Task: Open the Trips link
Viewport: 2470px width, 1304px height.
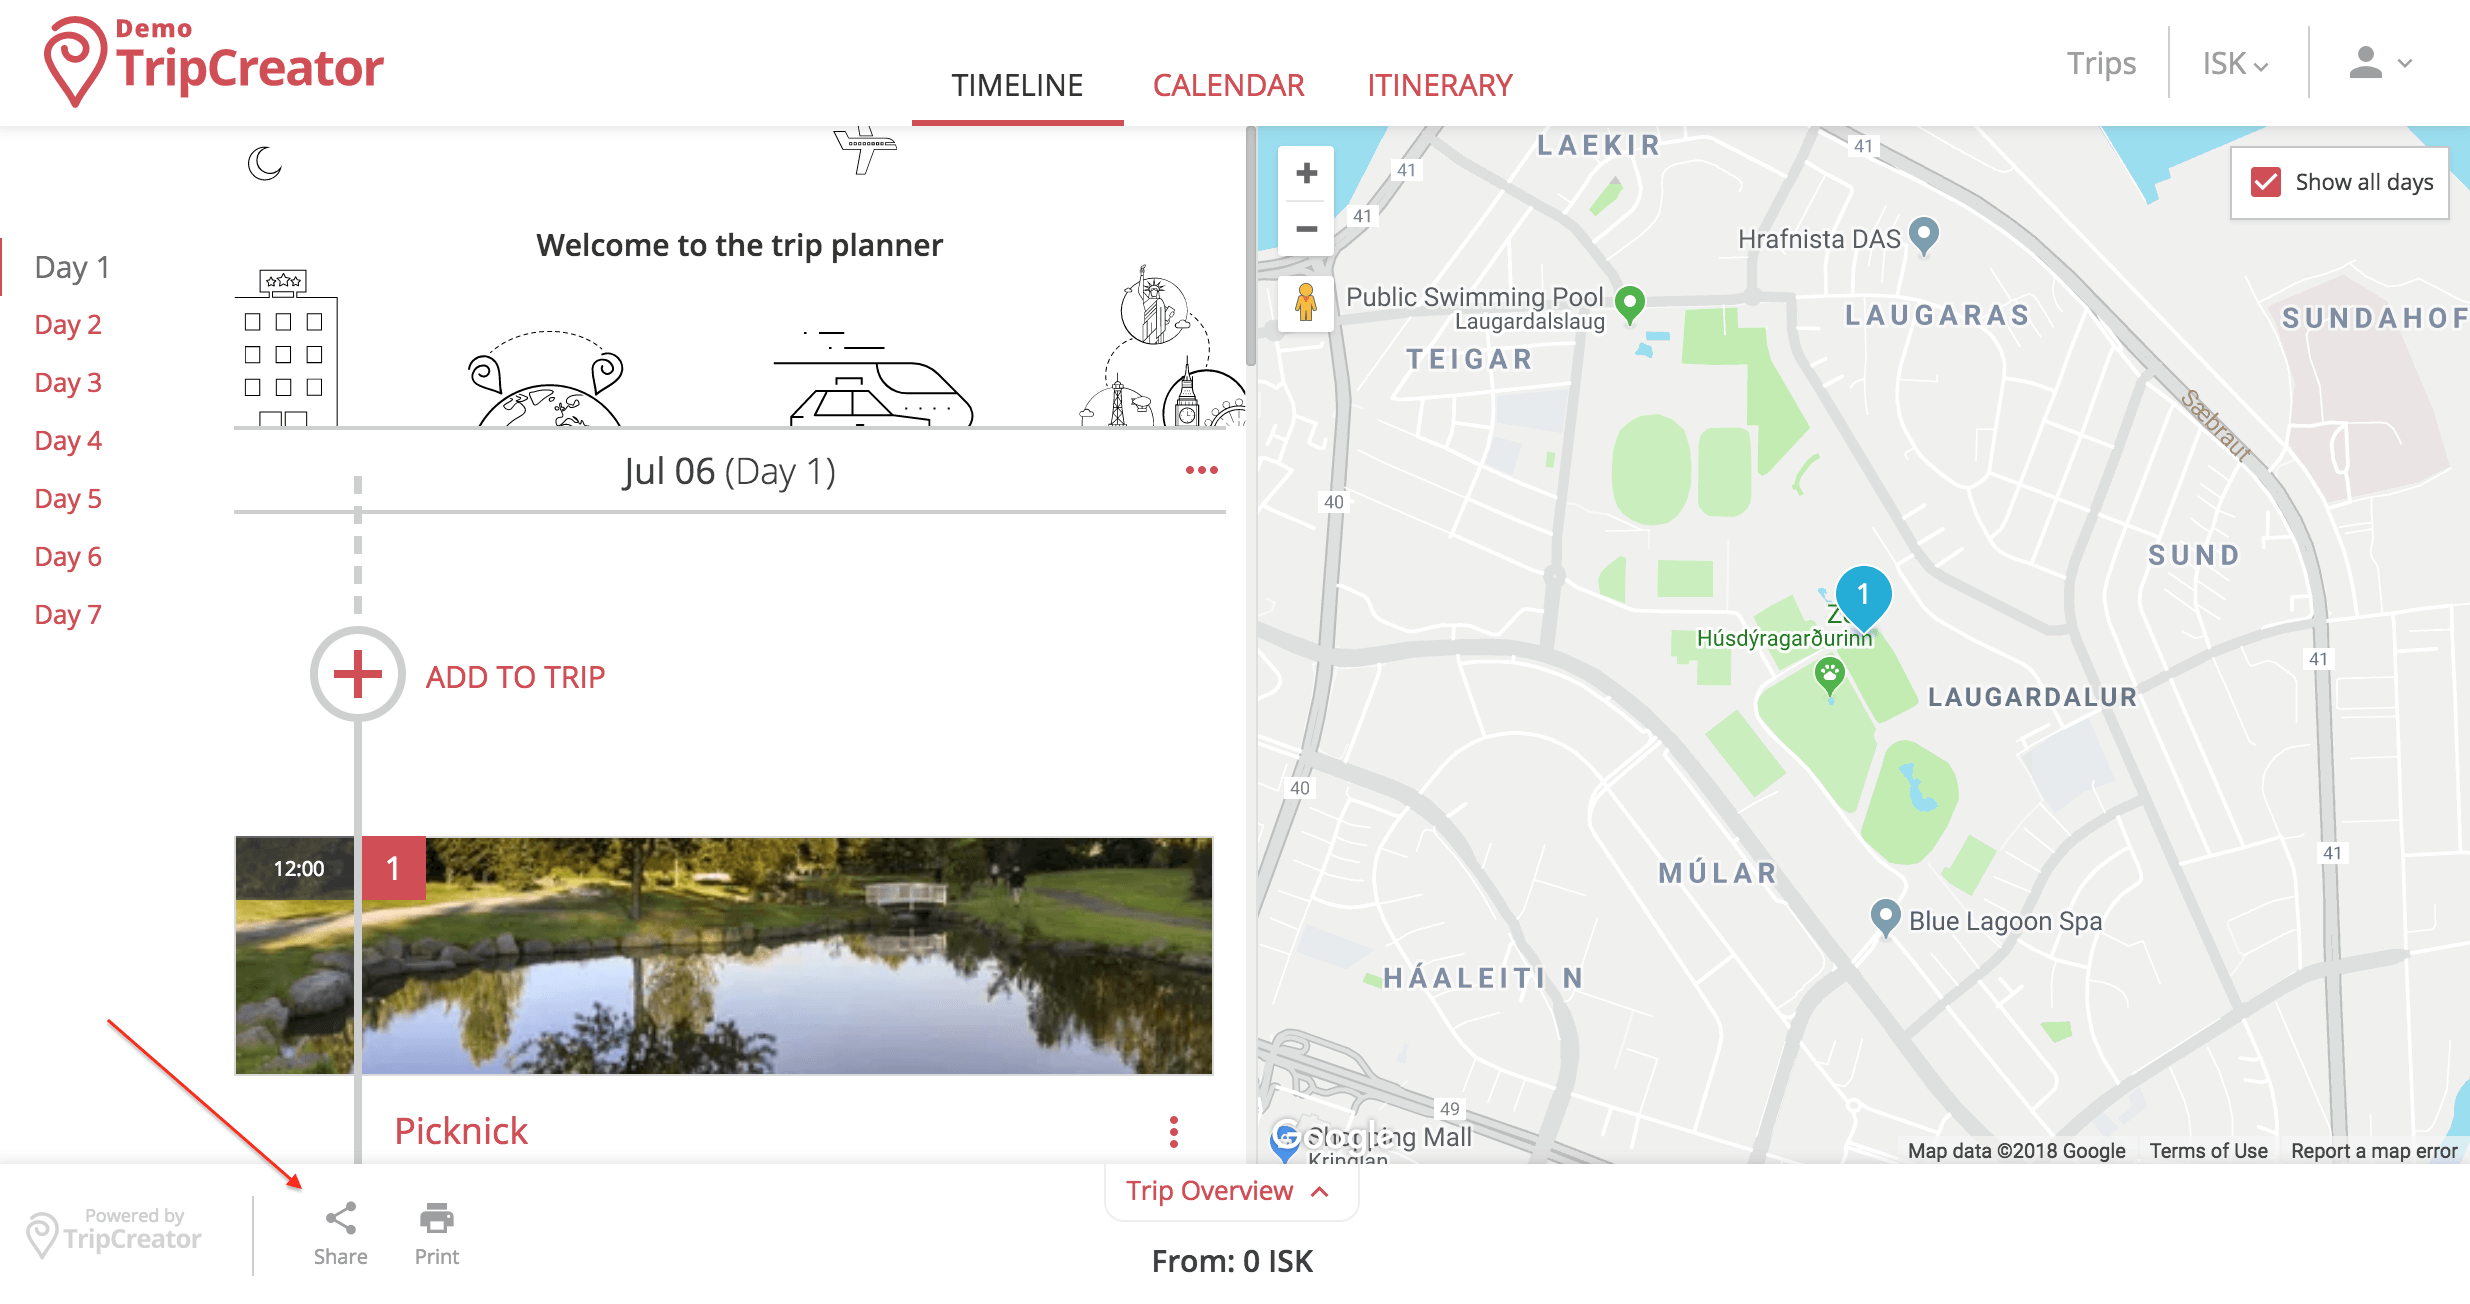Action: [2101, 64]
